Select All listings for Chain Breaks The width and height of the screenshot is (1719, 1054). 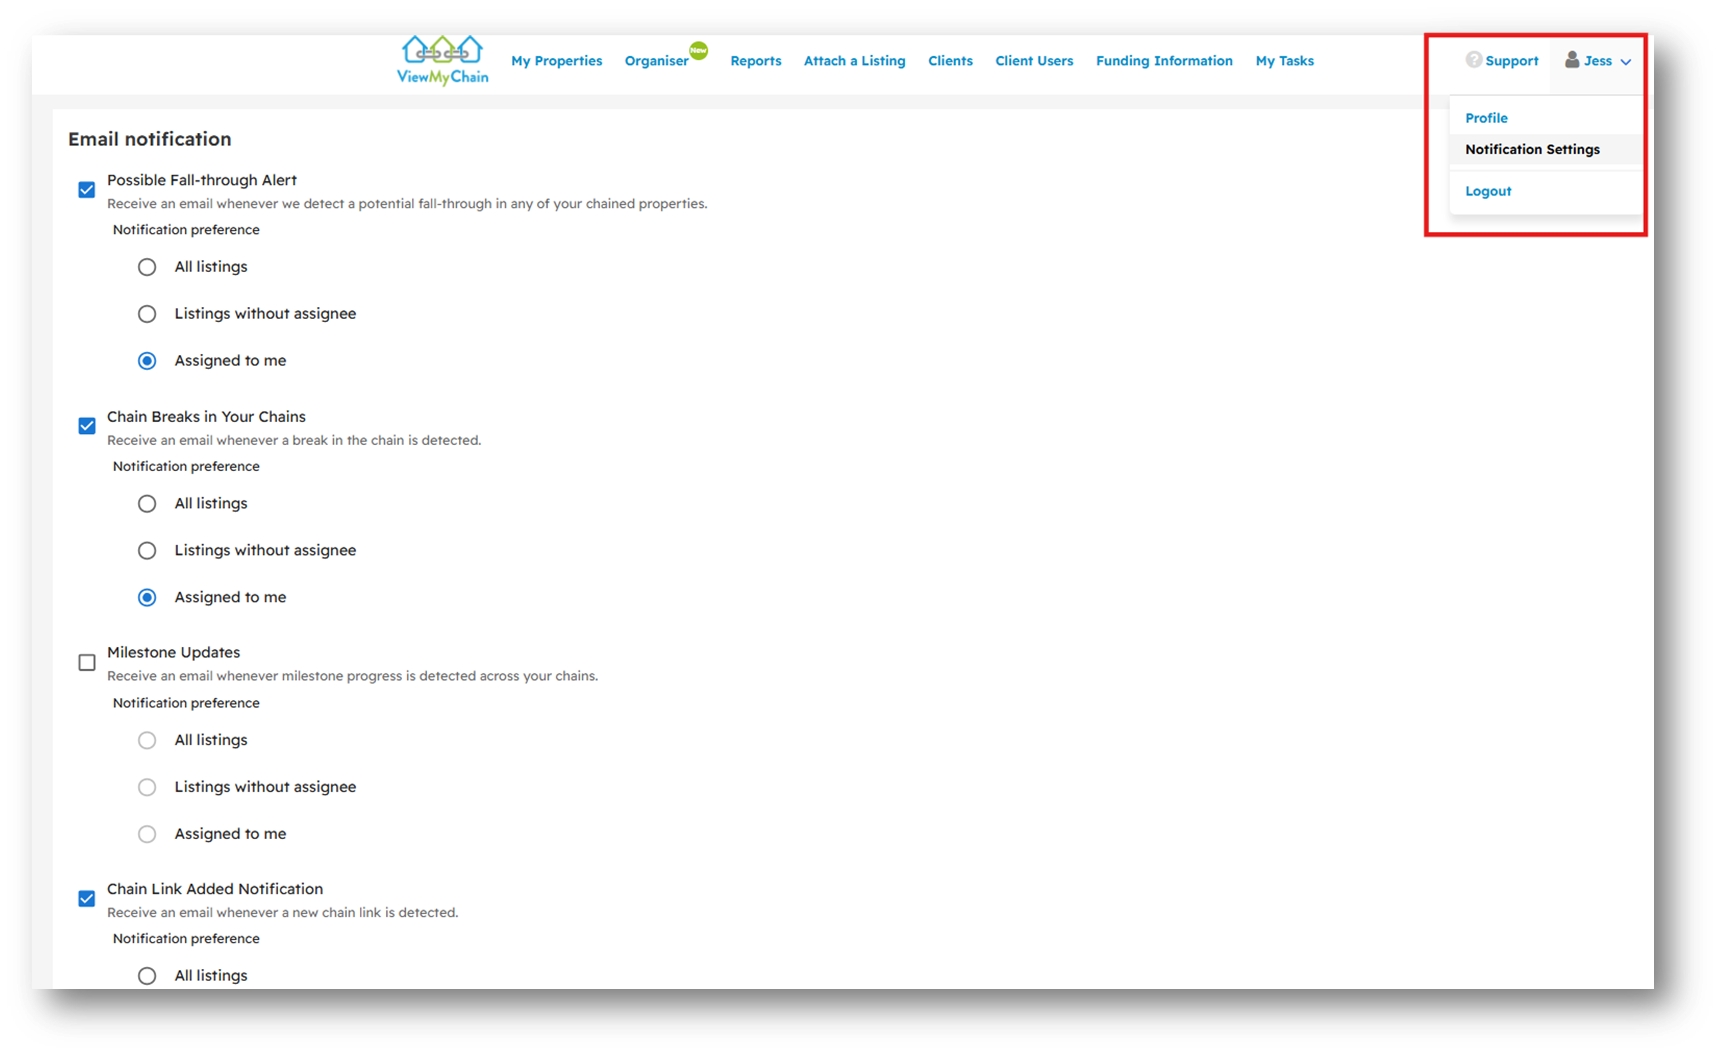click(x=147, y=504)
